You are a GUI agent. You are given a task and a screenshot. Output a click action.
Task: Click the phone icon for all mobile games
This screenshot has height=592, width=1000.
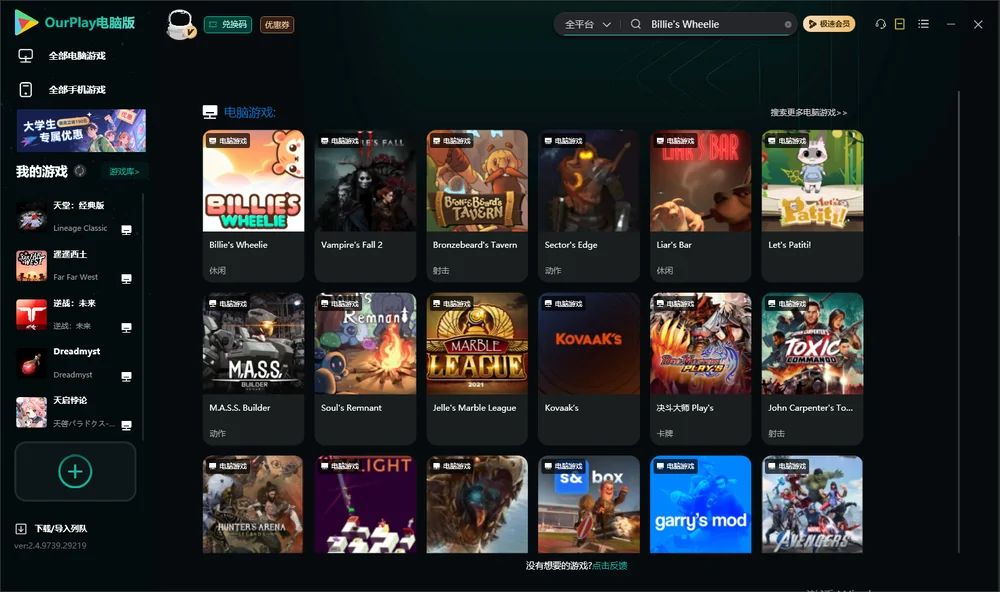click(x=26, y=90)
